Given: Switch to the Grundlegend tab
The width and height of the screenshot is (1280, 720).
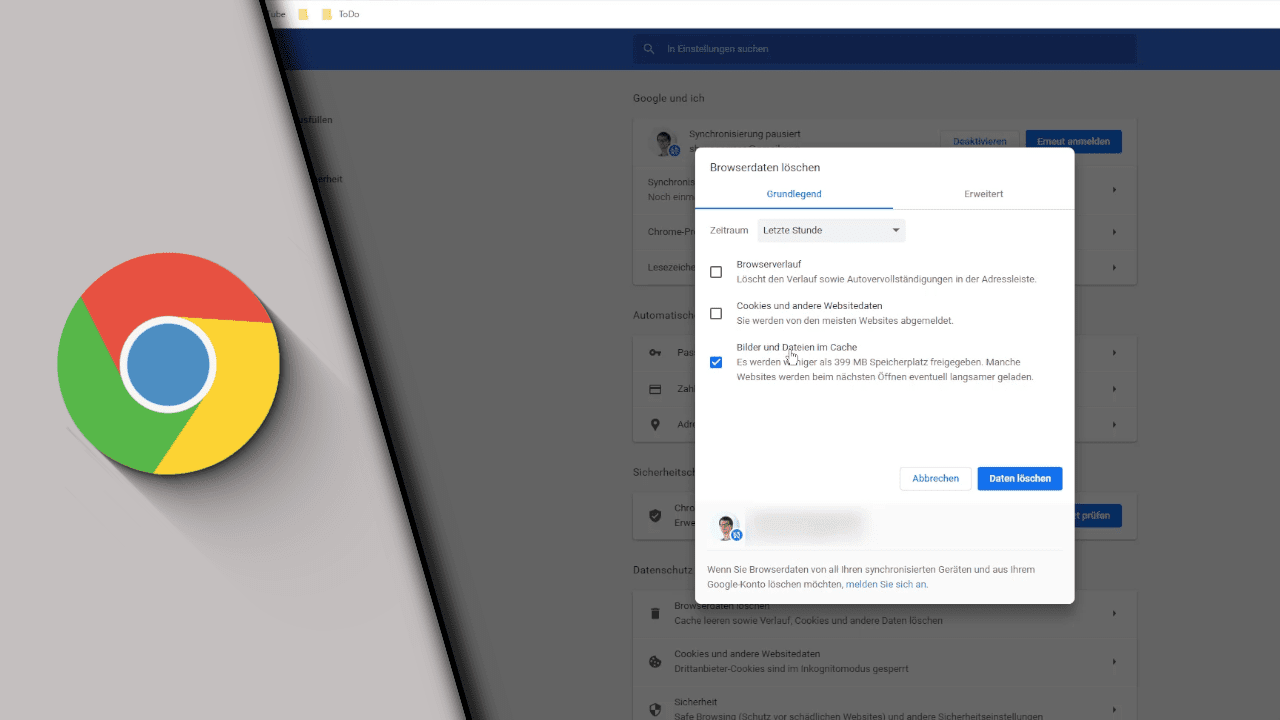Looking at the screenshot, I should [x=794, y=194].
